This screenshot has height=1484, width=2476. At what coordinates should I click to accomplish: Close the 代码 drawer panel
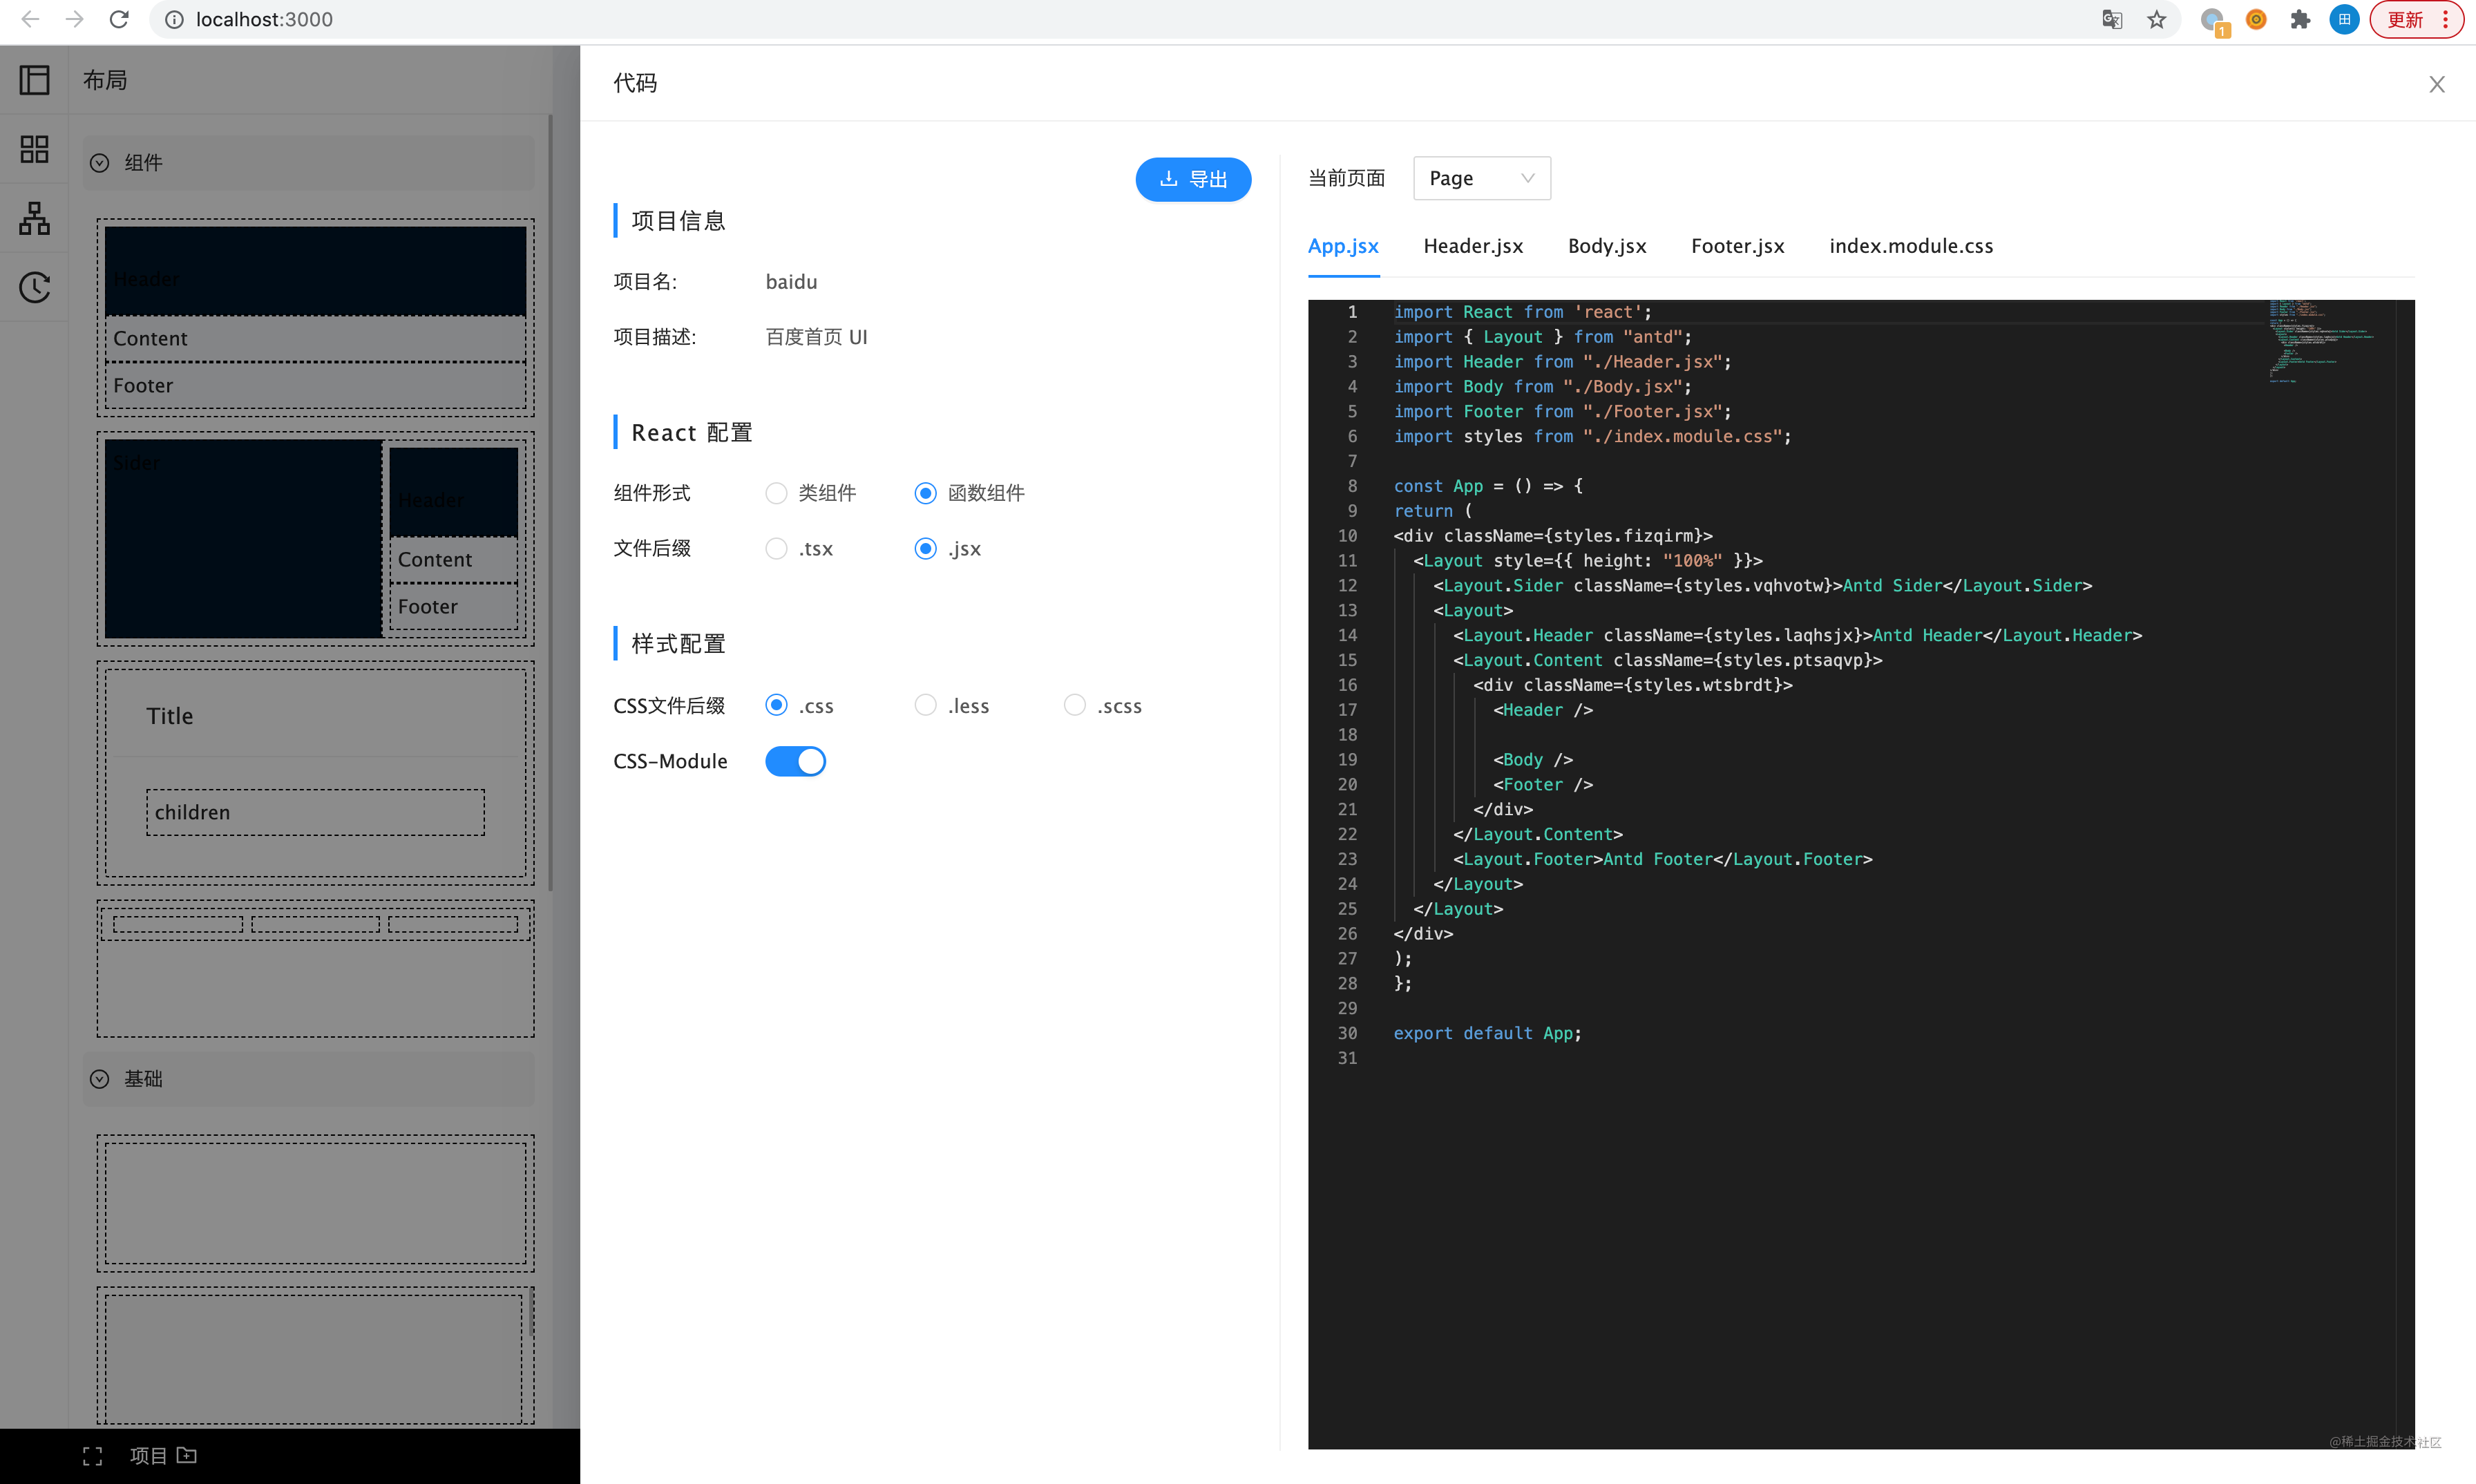tap(2436, 84)
